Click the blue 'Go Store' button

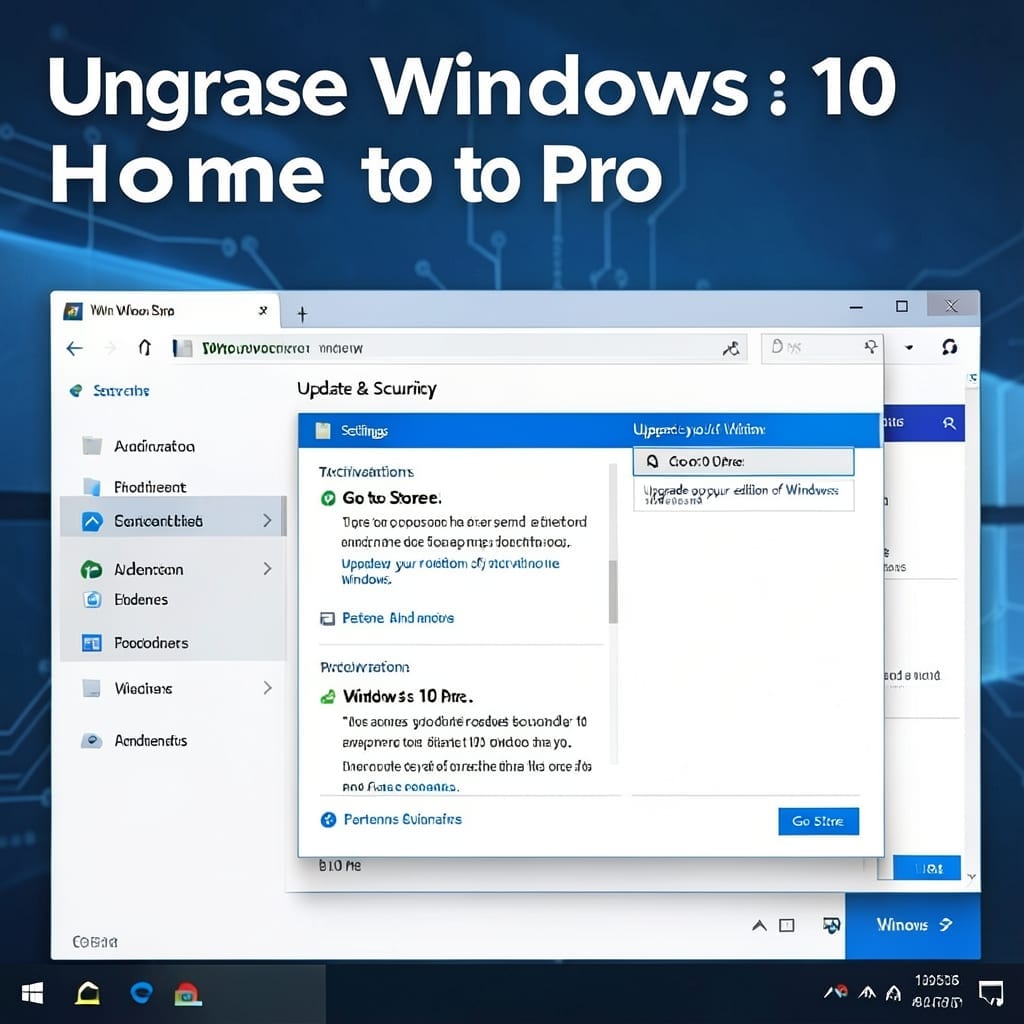[x=818, y=821]
